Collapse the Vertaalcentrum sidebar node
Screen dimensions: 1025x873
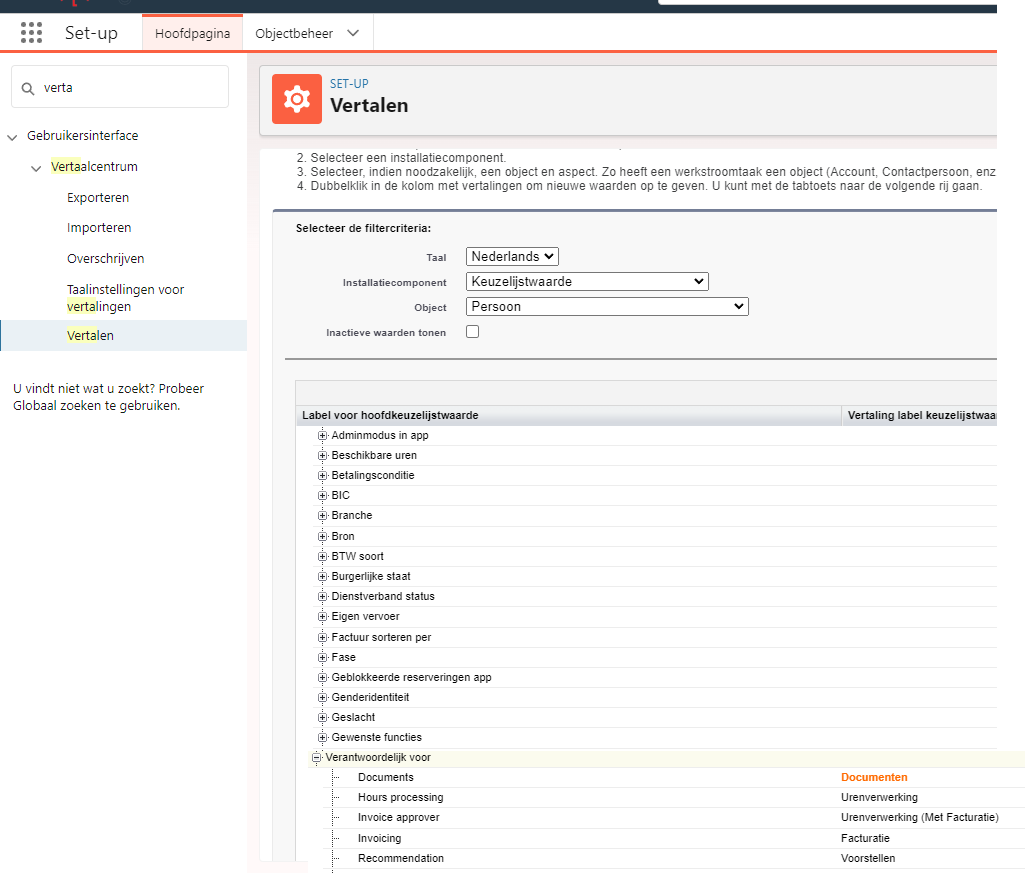pyautogui.click(x=37, y=167)
